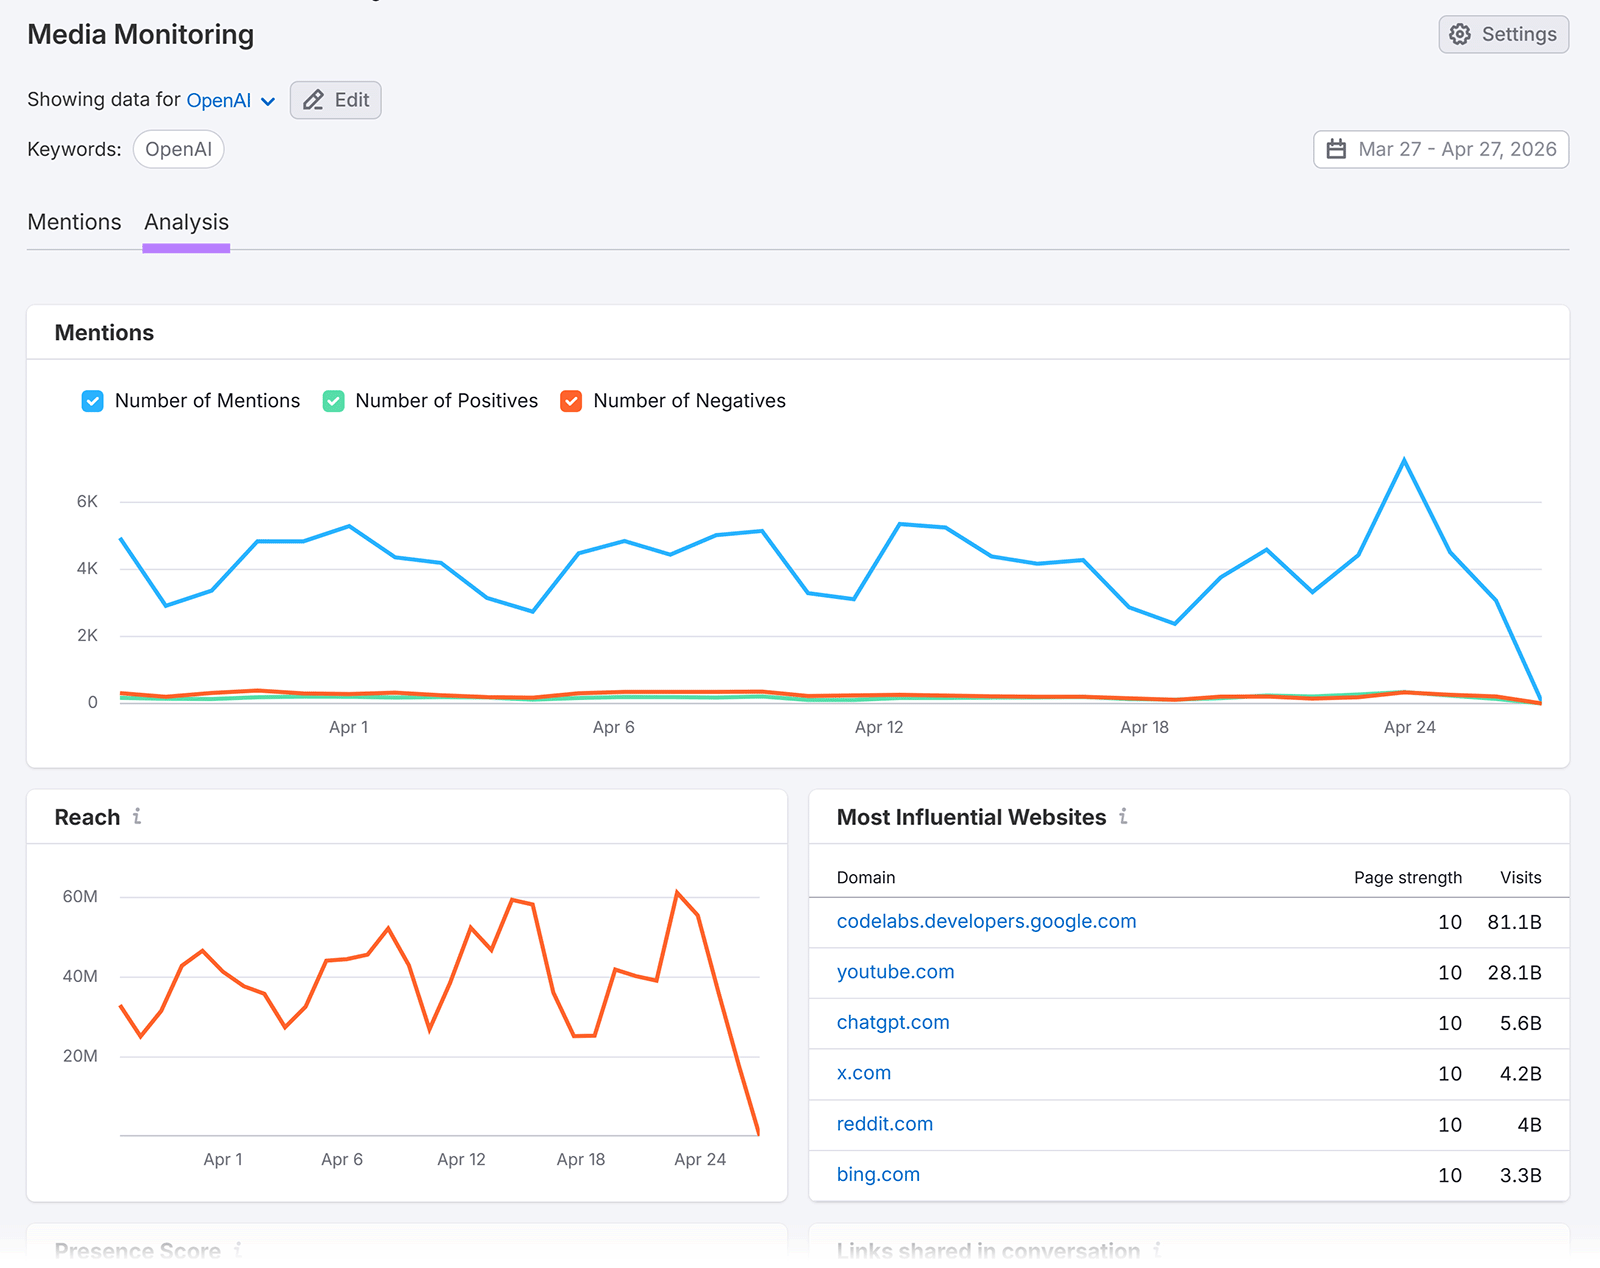The image size is (1600, 1268).
Task: Open the reddit.com domain link
Action: (884, 1124)
